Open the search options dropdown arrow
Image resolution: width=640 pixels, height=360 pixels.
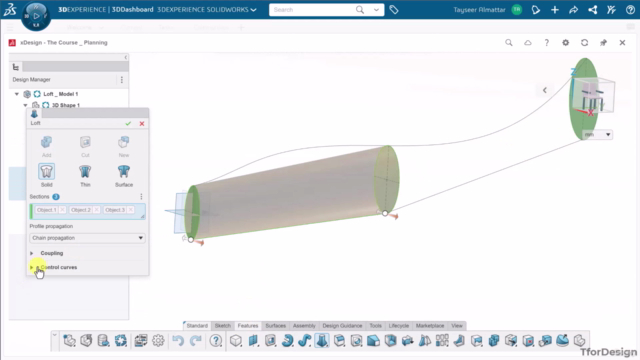pos(376,9)
